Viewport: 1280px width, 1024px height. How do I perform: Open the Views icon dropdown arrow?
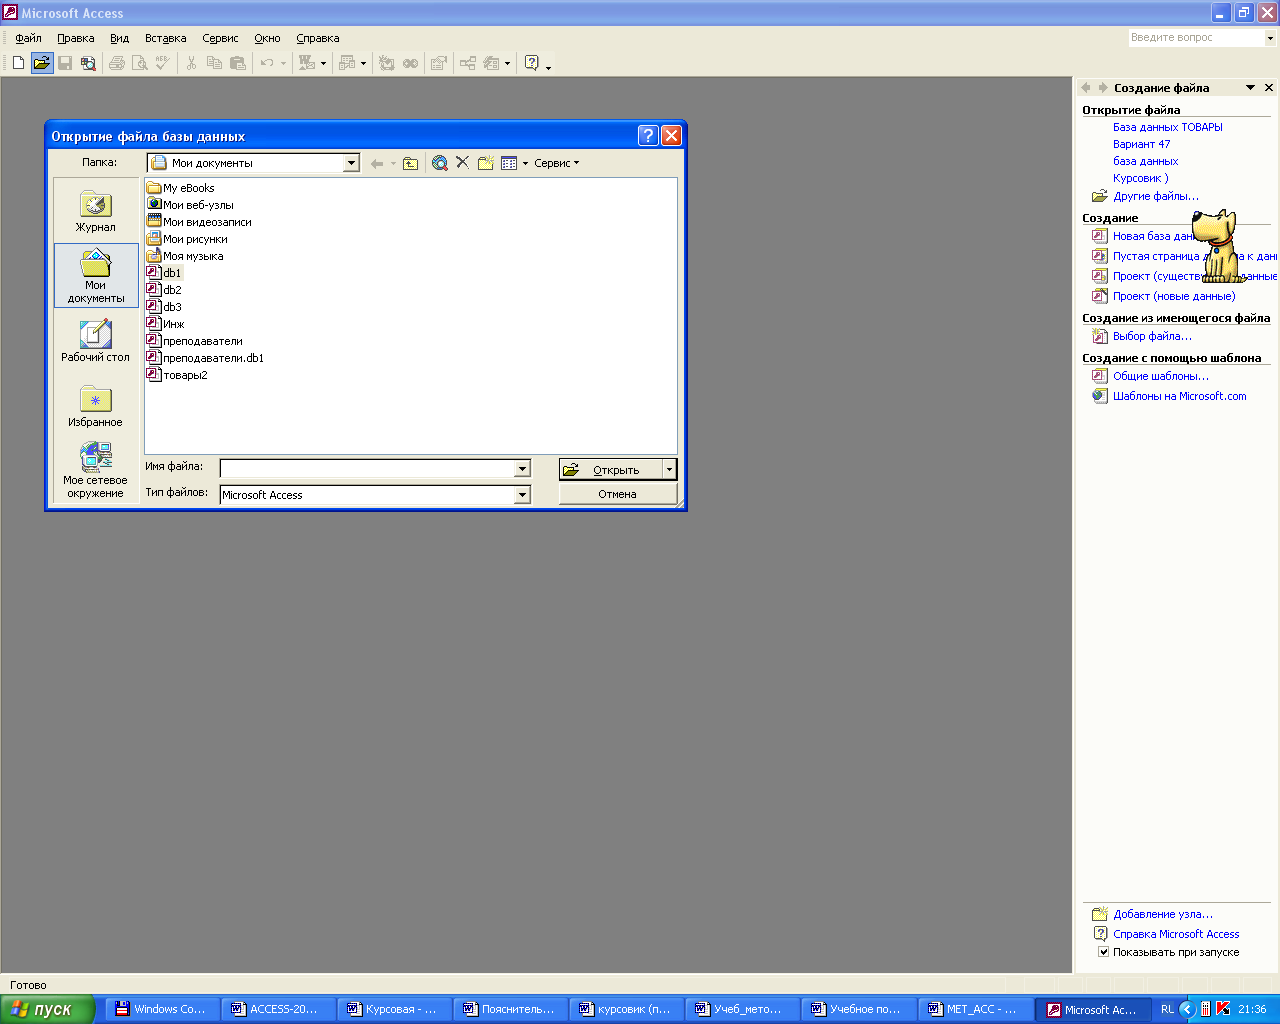525,163
